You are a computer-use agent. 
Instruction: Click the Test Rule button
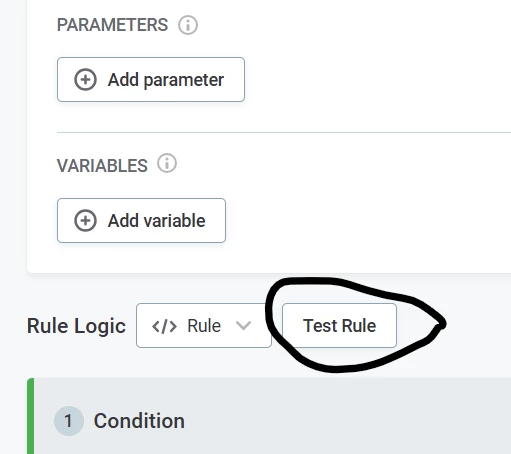pyautogui.click(x=339, y=326)
